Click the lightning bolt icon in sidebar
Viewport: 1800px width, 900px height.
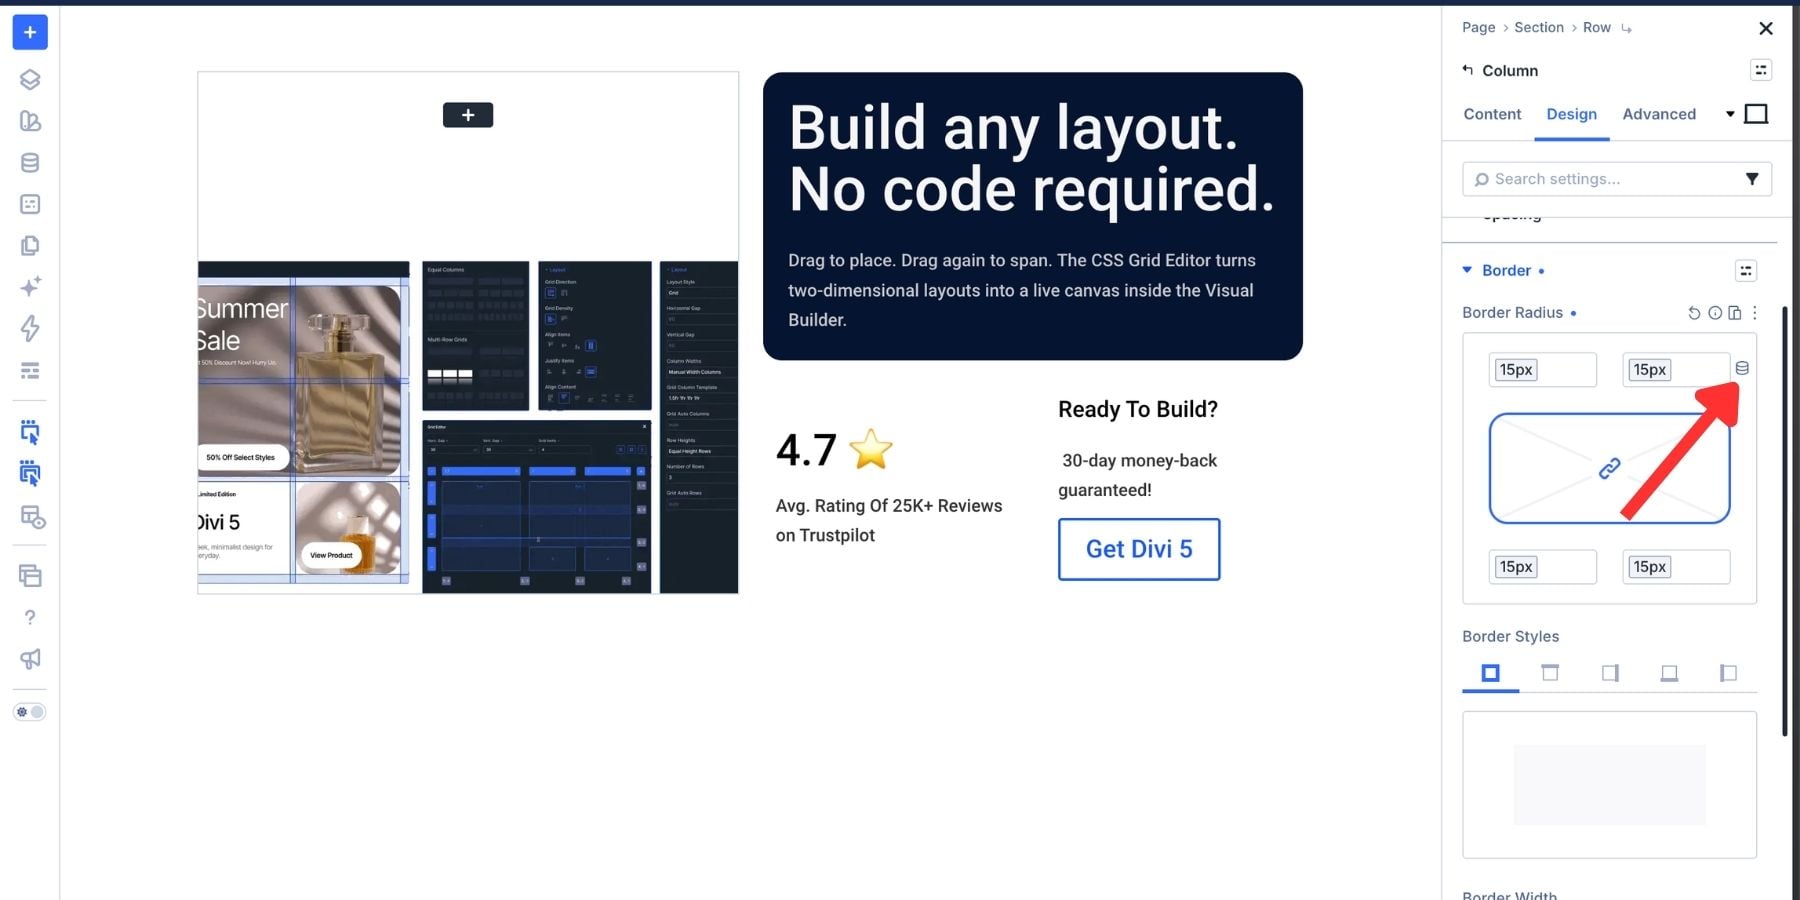click(x=30, y=328)
